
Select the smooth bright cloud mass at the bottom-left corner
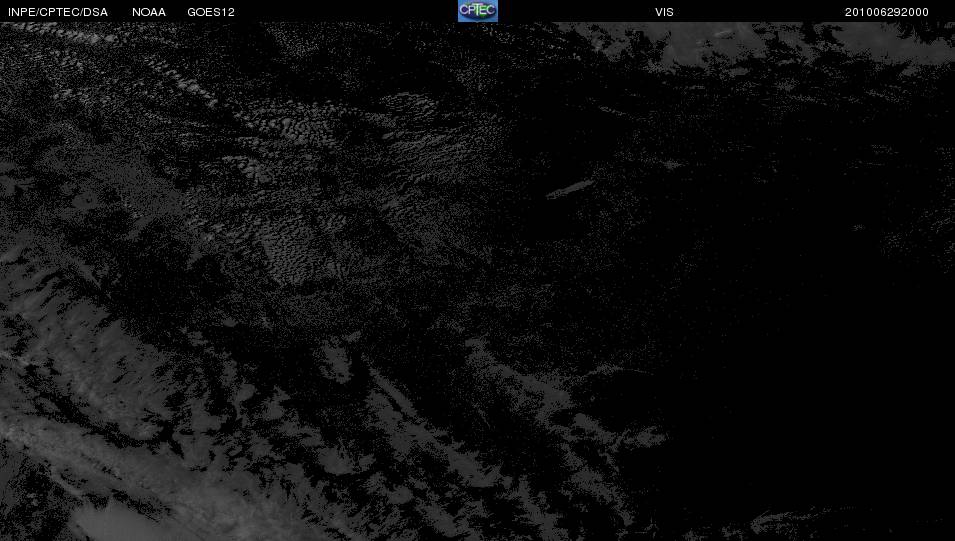pos(116,523)
